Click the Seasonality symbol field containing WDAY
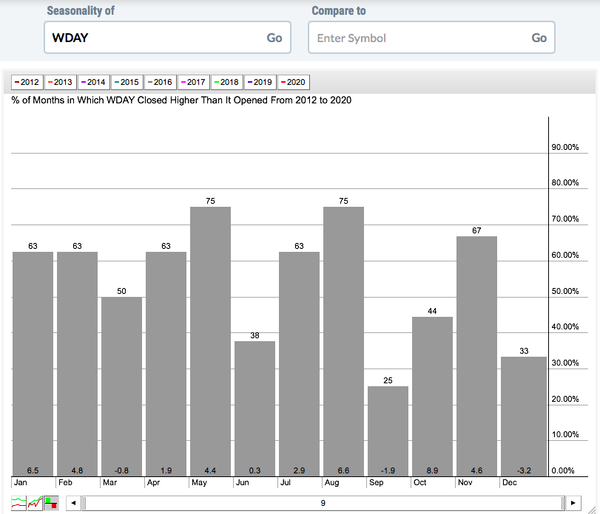Image resolution: width=600 pixels, height=514 pixels. coord(150,38)
